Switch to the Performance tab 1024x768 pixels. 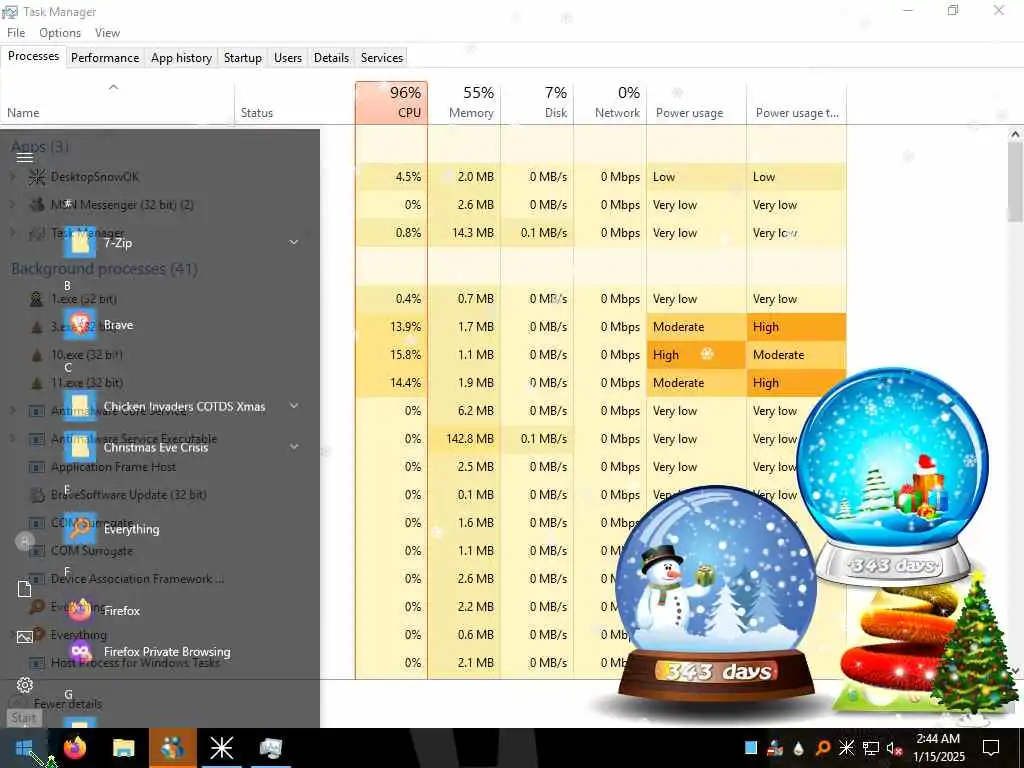point(104,57)
